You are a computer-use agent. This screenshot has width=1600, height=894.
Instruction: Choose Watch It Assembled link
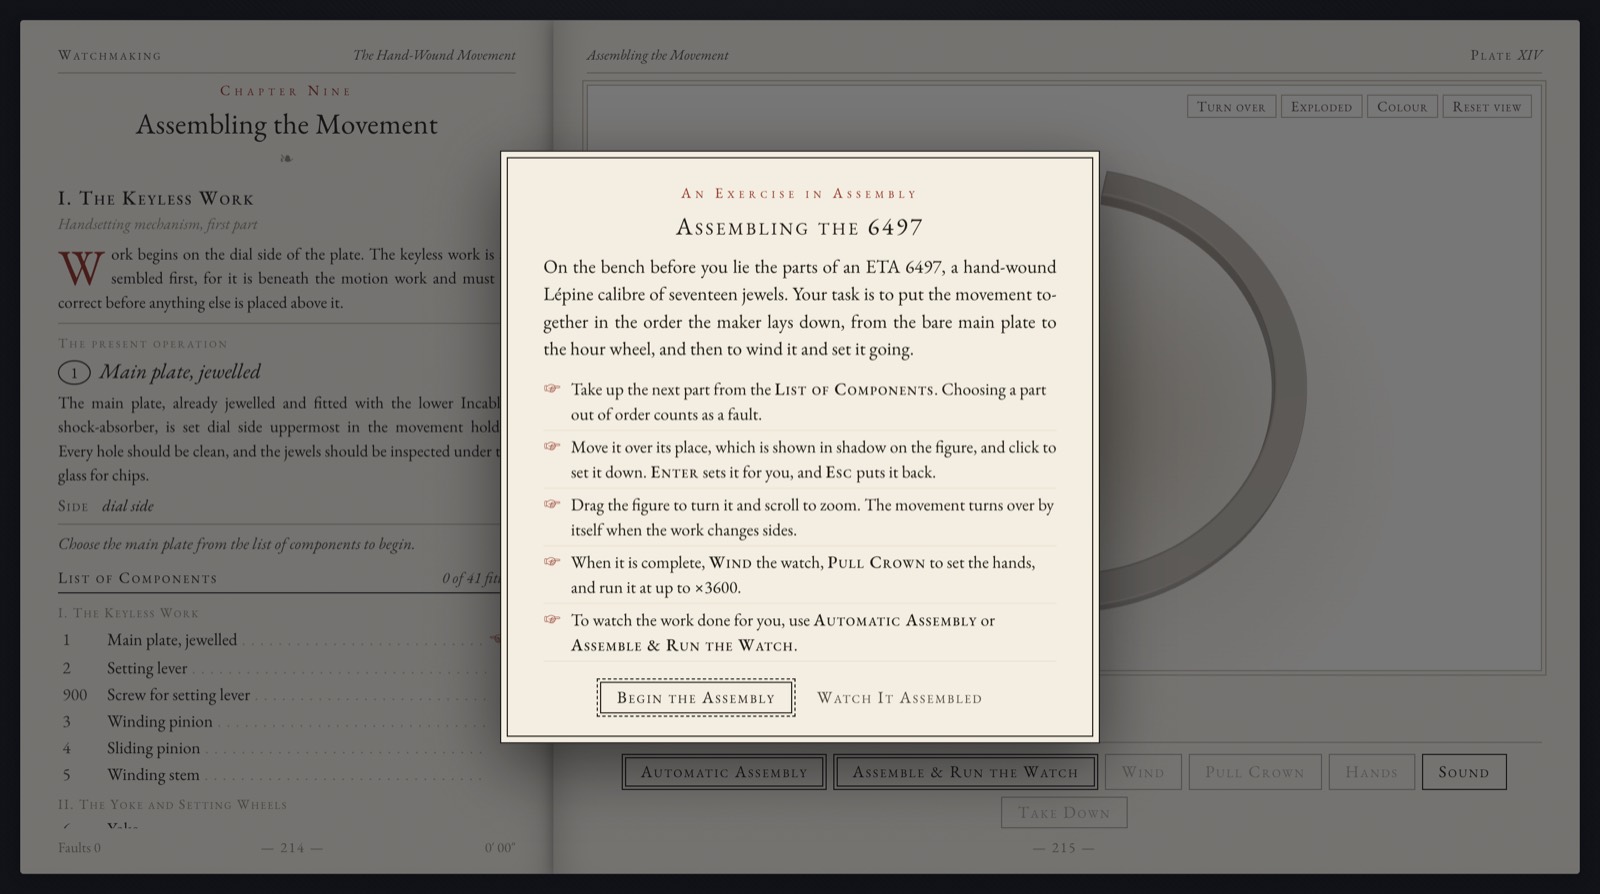point(899,698)
